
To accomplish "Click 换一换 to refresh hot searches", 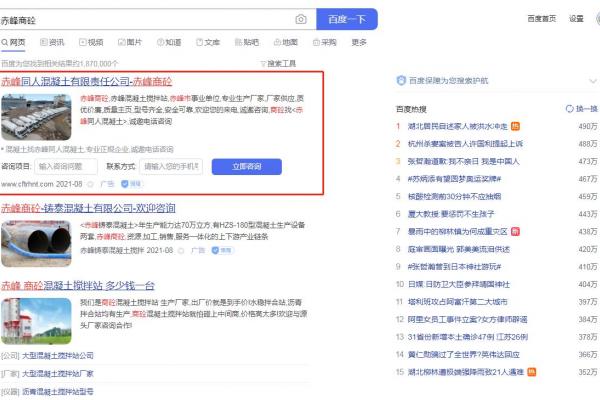I will click(x=582, y=109).
